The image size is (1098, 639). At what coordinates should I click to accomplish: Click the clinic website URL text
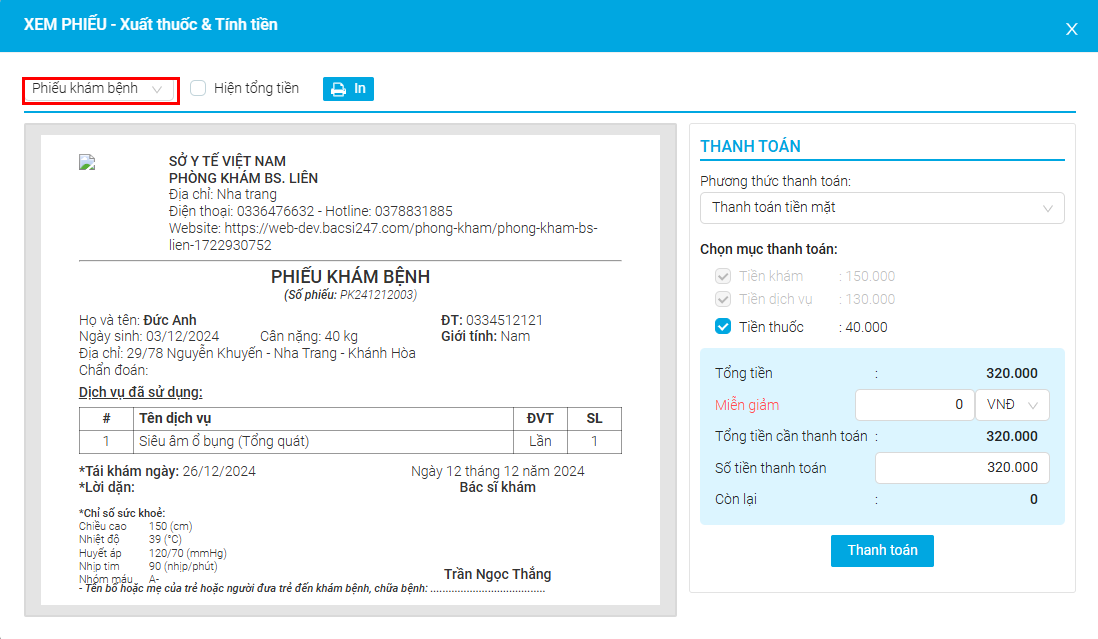[x=383, y=237]
